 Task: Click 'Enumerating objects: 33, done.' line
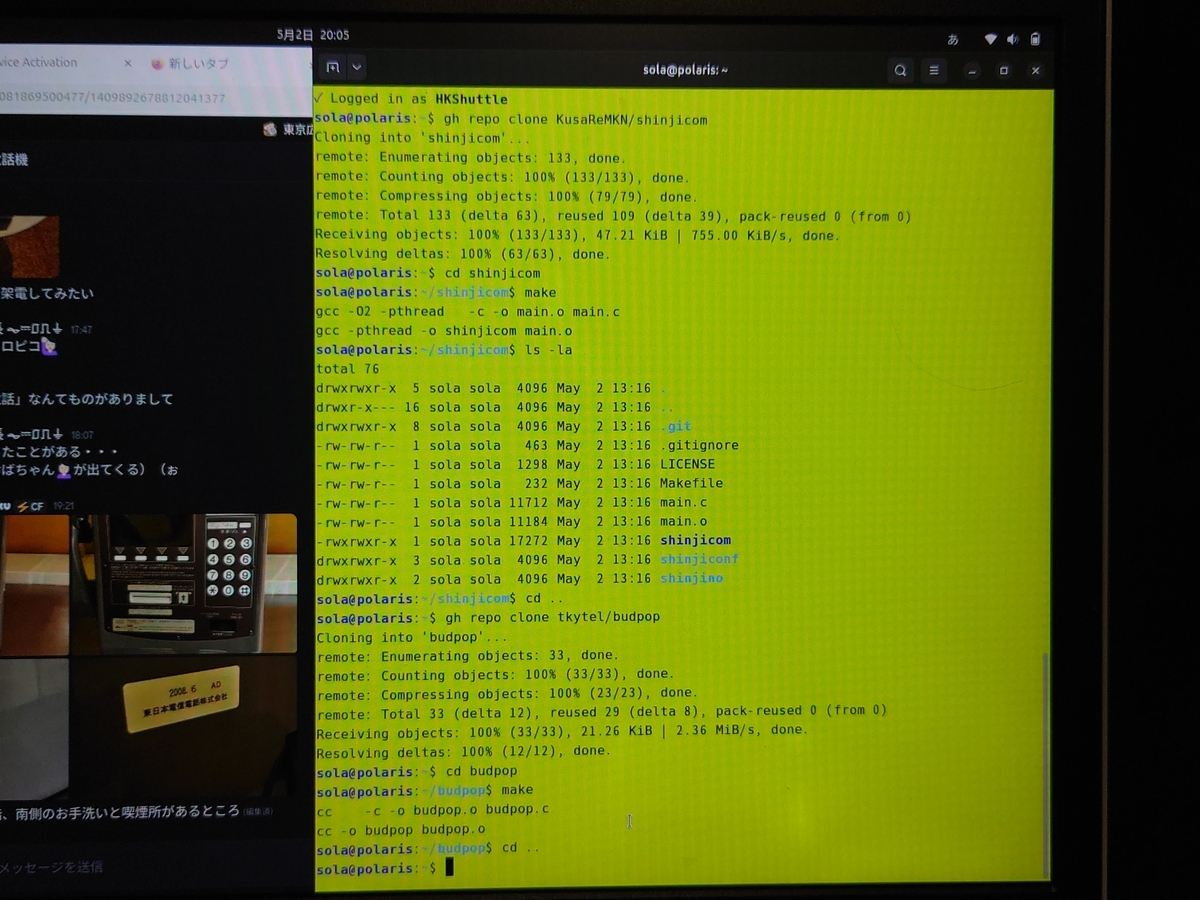click(x=467, y=656)
